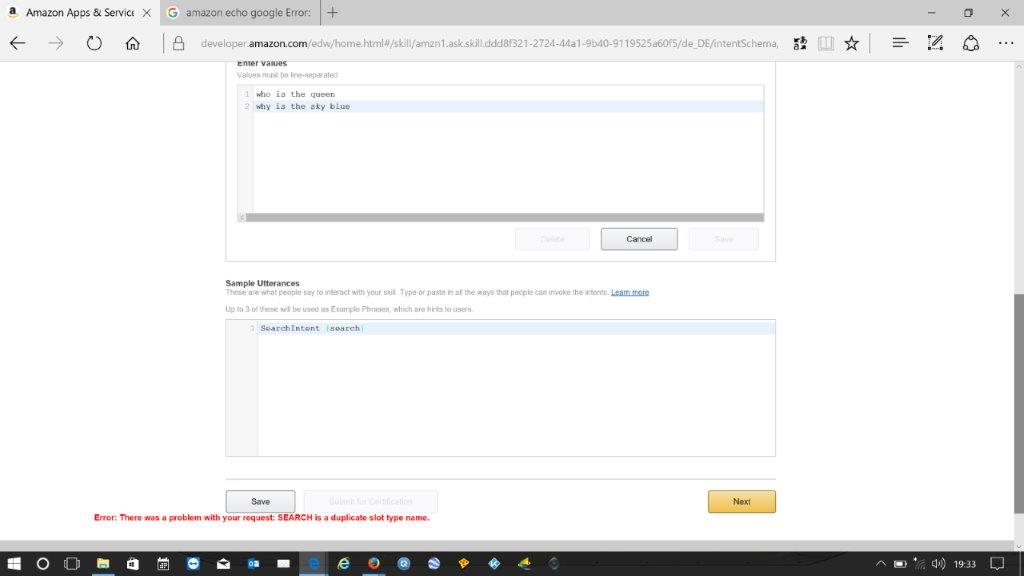Close the Amazon Apps & Services tab
Screen dimensions: 1024x576
click(146, 12)
